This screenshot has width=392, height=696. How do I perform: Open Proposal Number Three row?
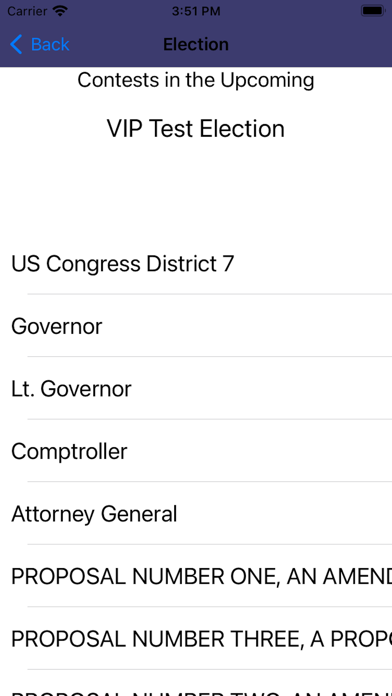pyautogui.click(x=196, y=639)
